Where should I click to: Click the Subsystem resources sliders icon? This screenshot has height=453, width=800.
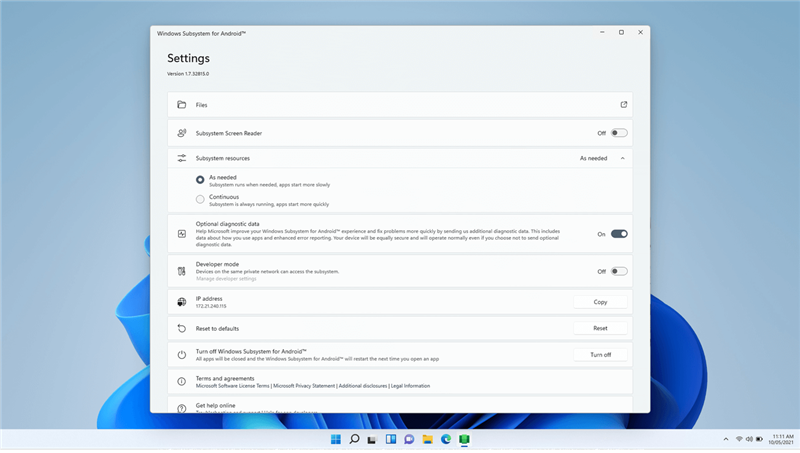(182, 158)
